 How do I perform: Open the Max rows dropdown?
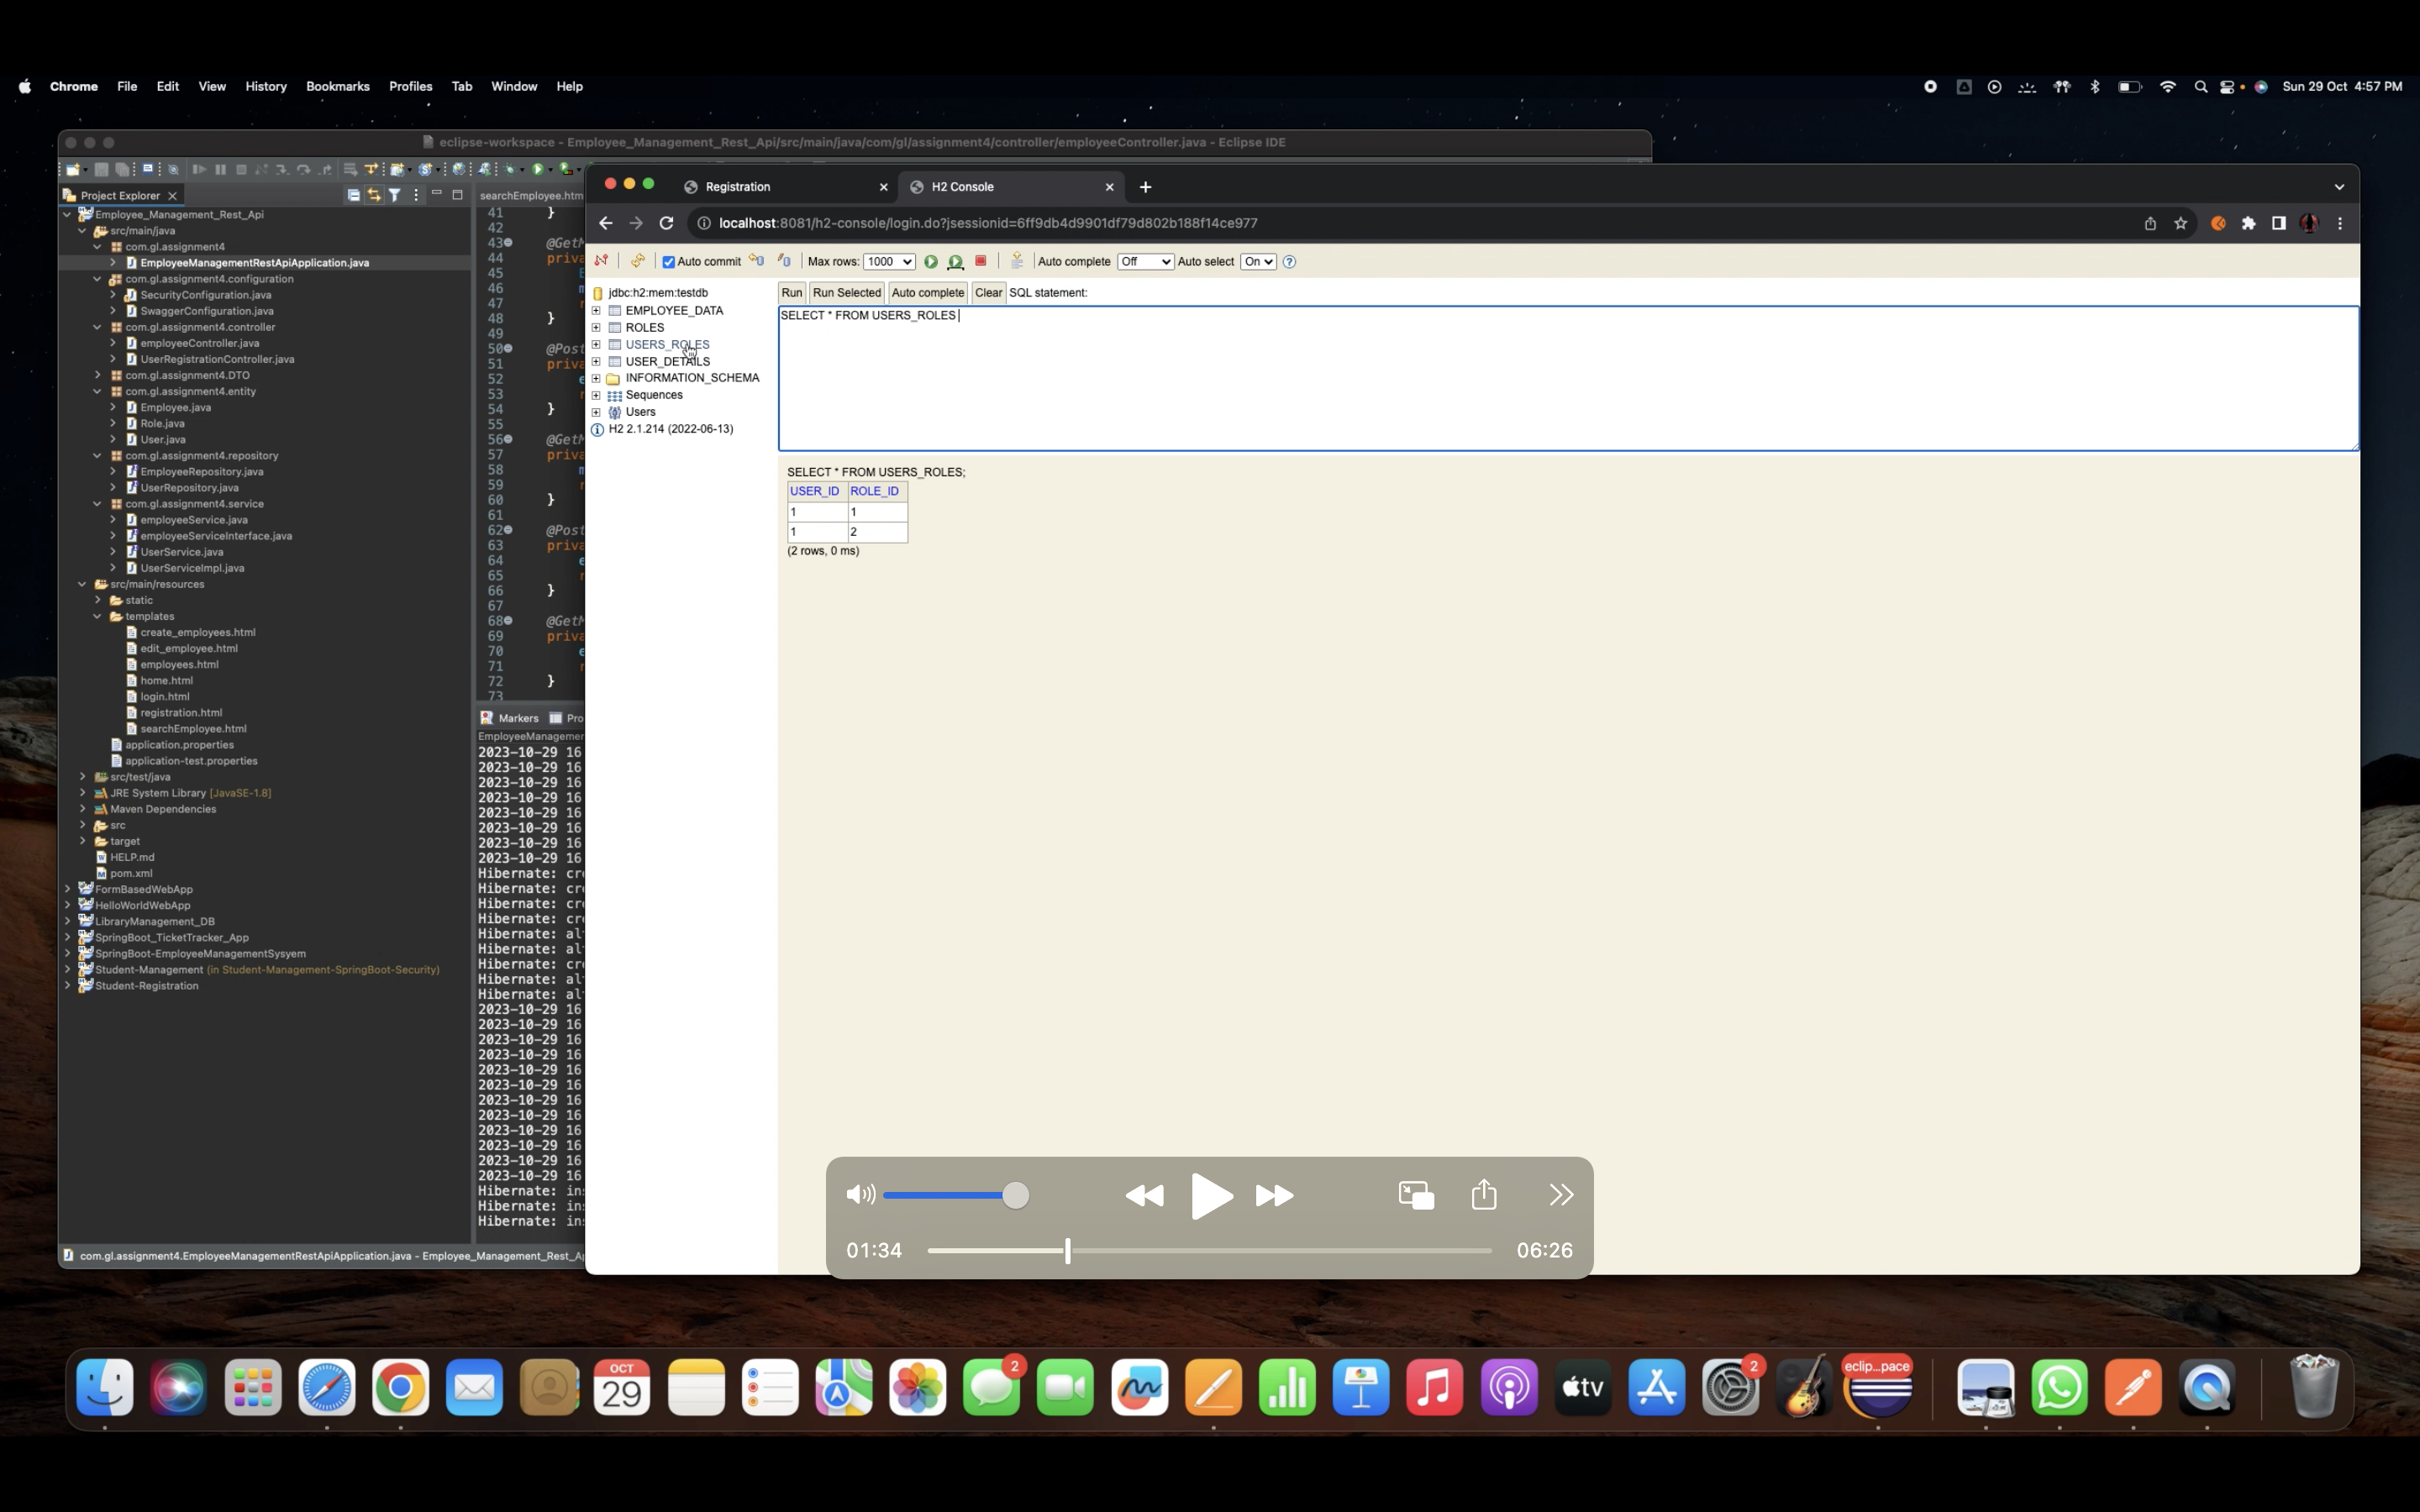(889, 261)
